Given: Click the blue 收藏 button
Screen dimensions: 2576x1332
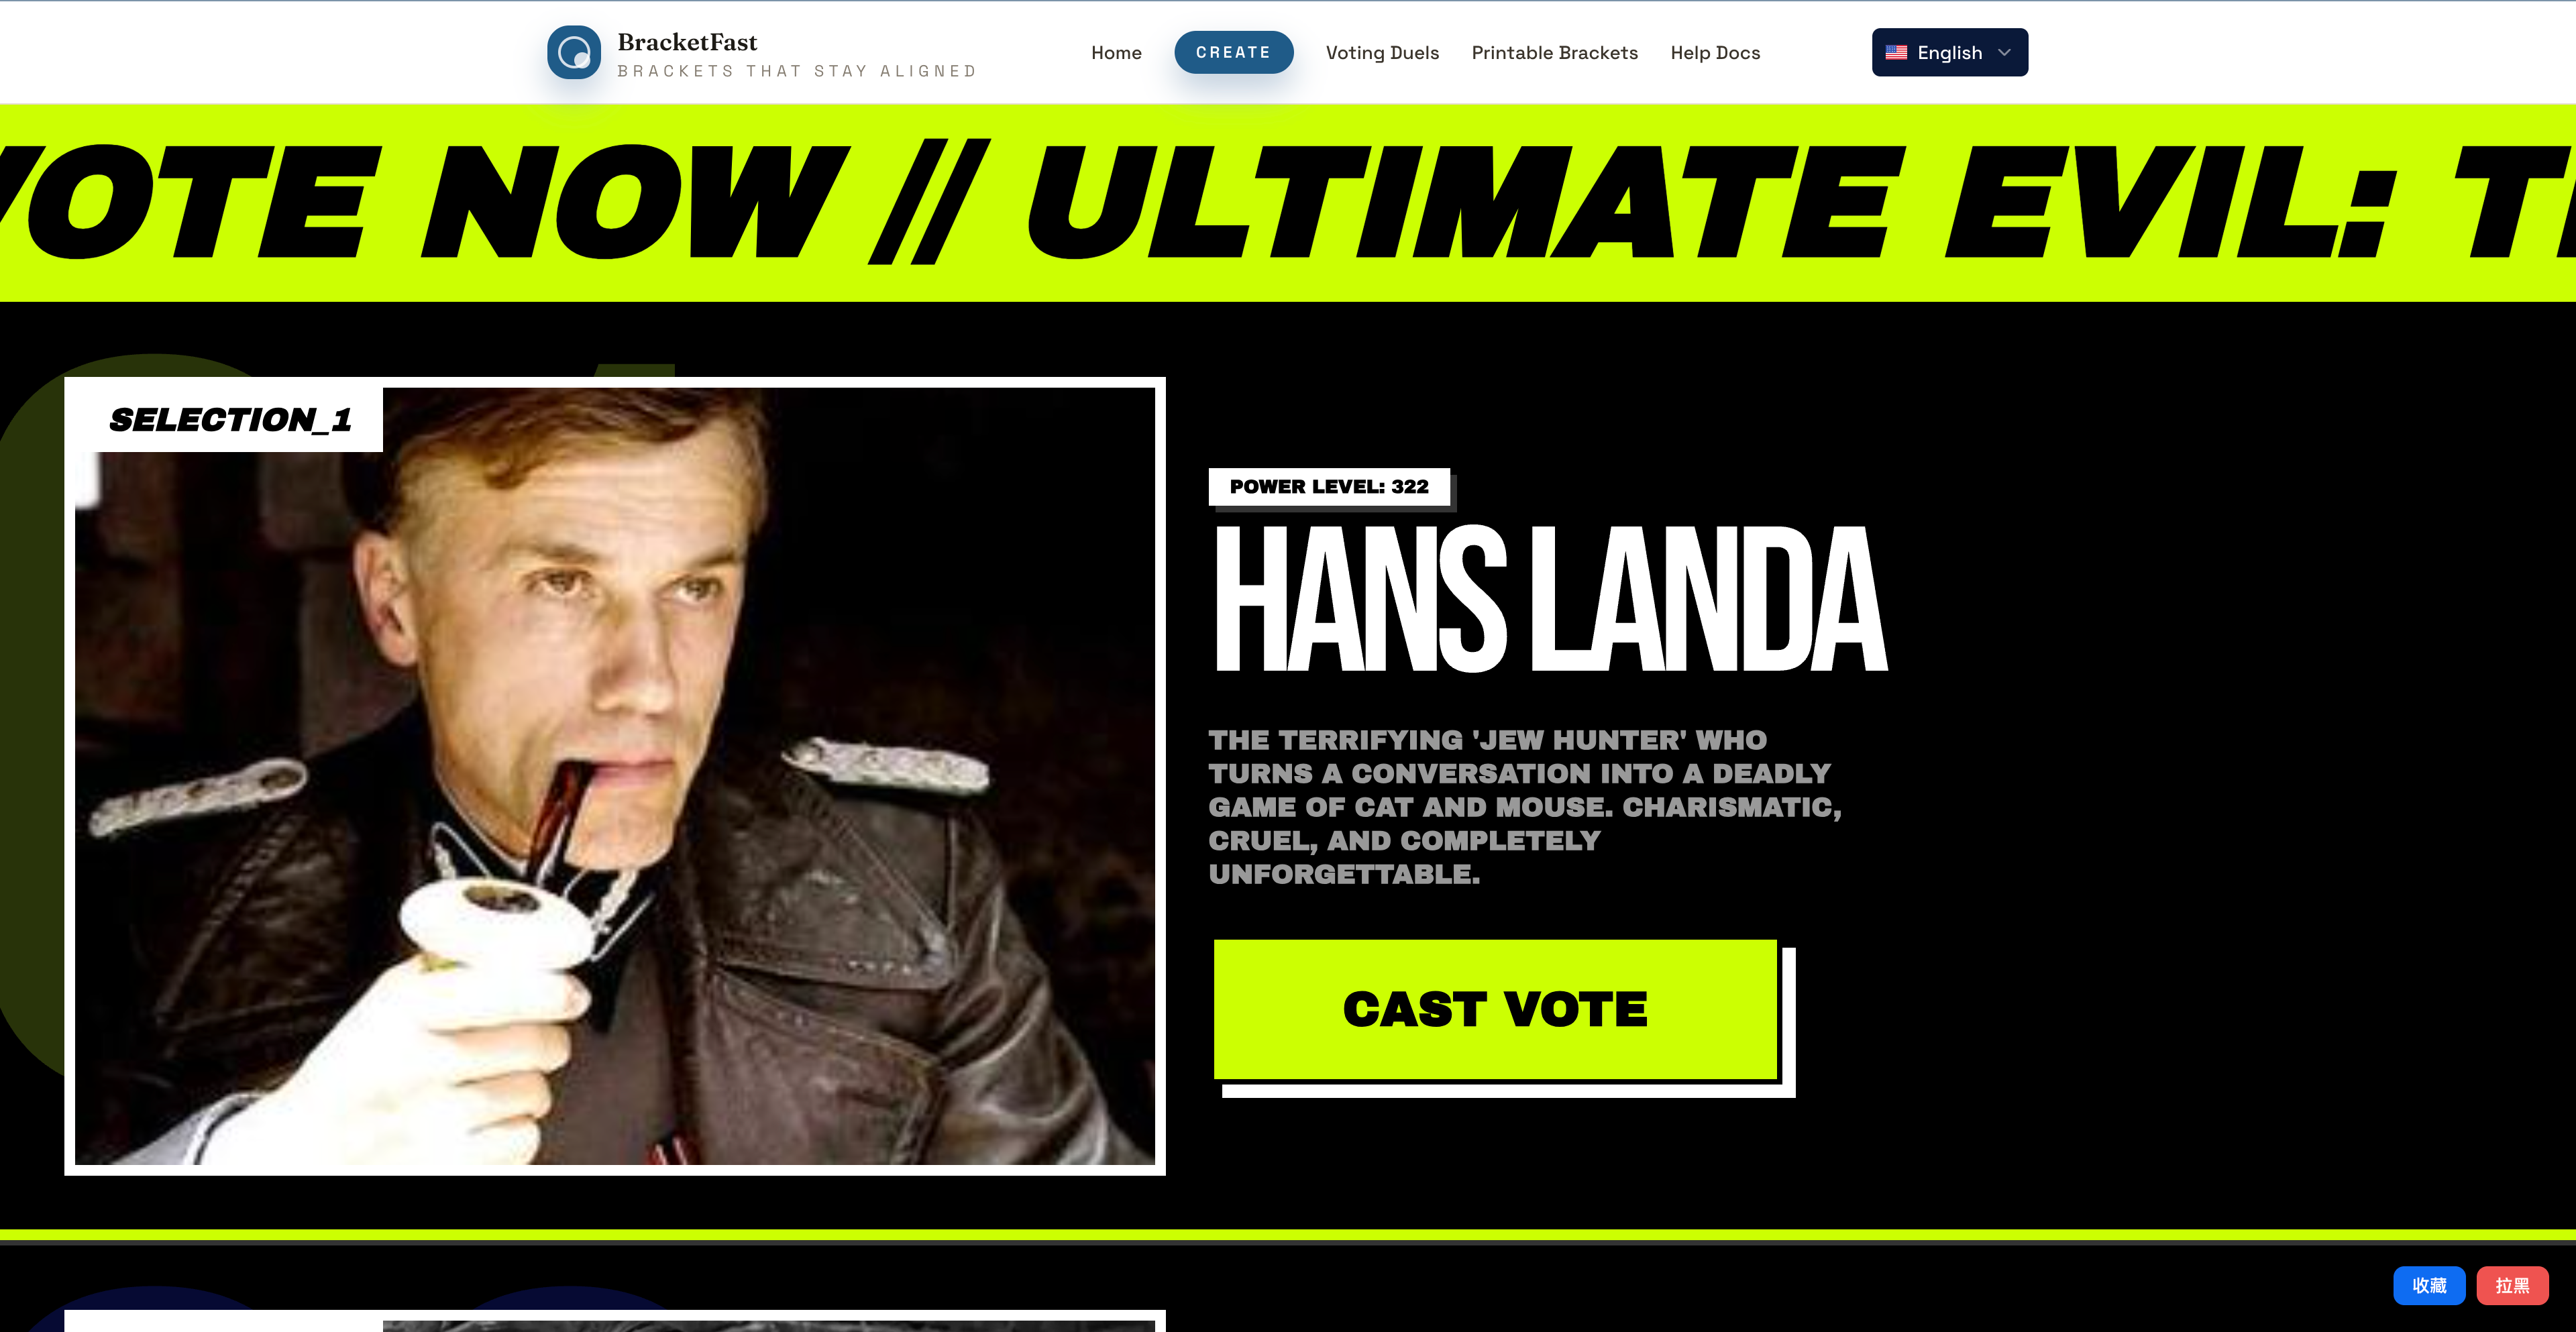Looking at the screenshot, I should pos(2429,1285).
